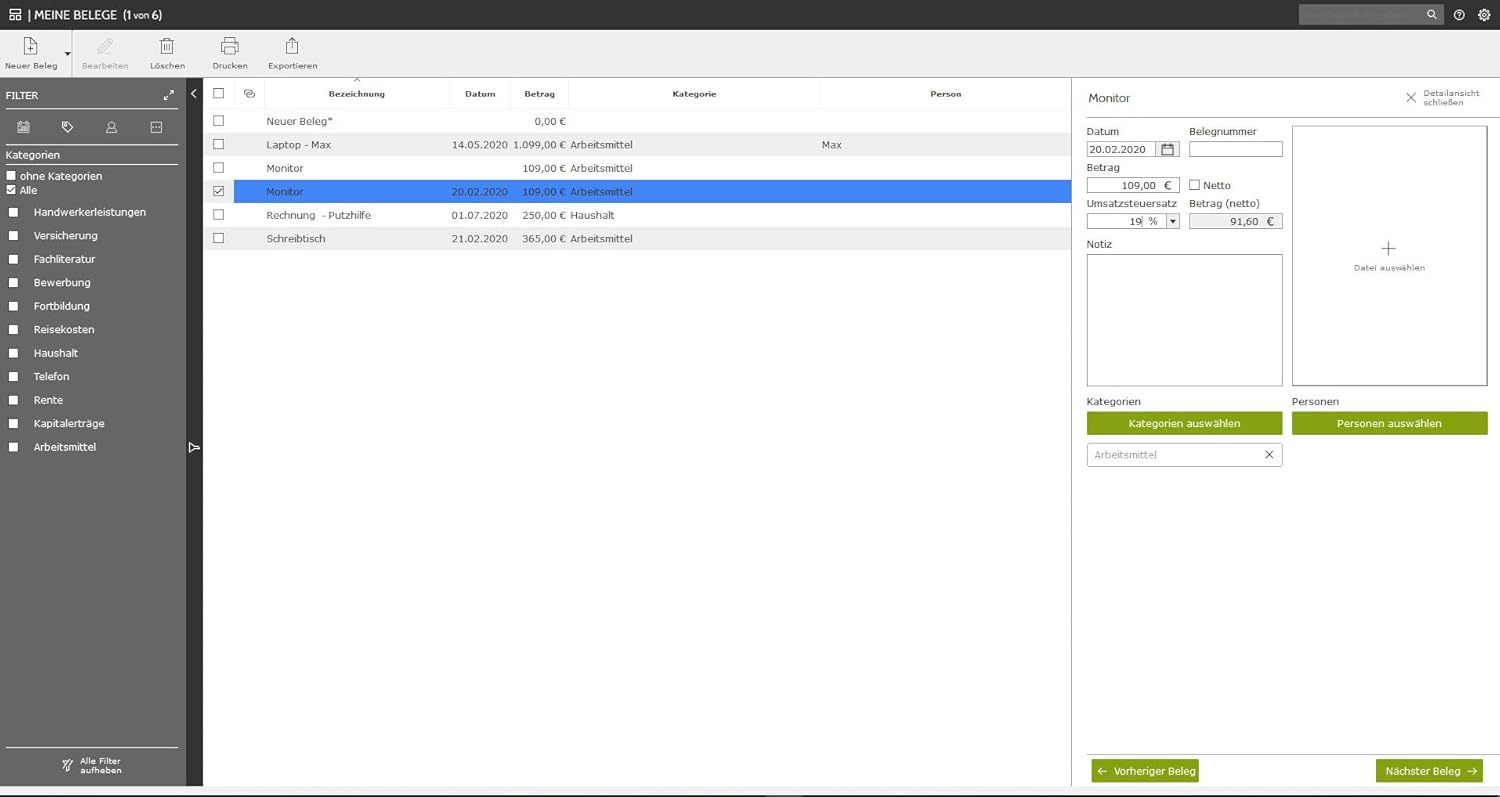Click the Drucken printer icon
This screenshot has width=1500, height=797.
coord(230,46)
